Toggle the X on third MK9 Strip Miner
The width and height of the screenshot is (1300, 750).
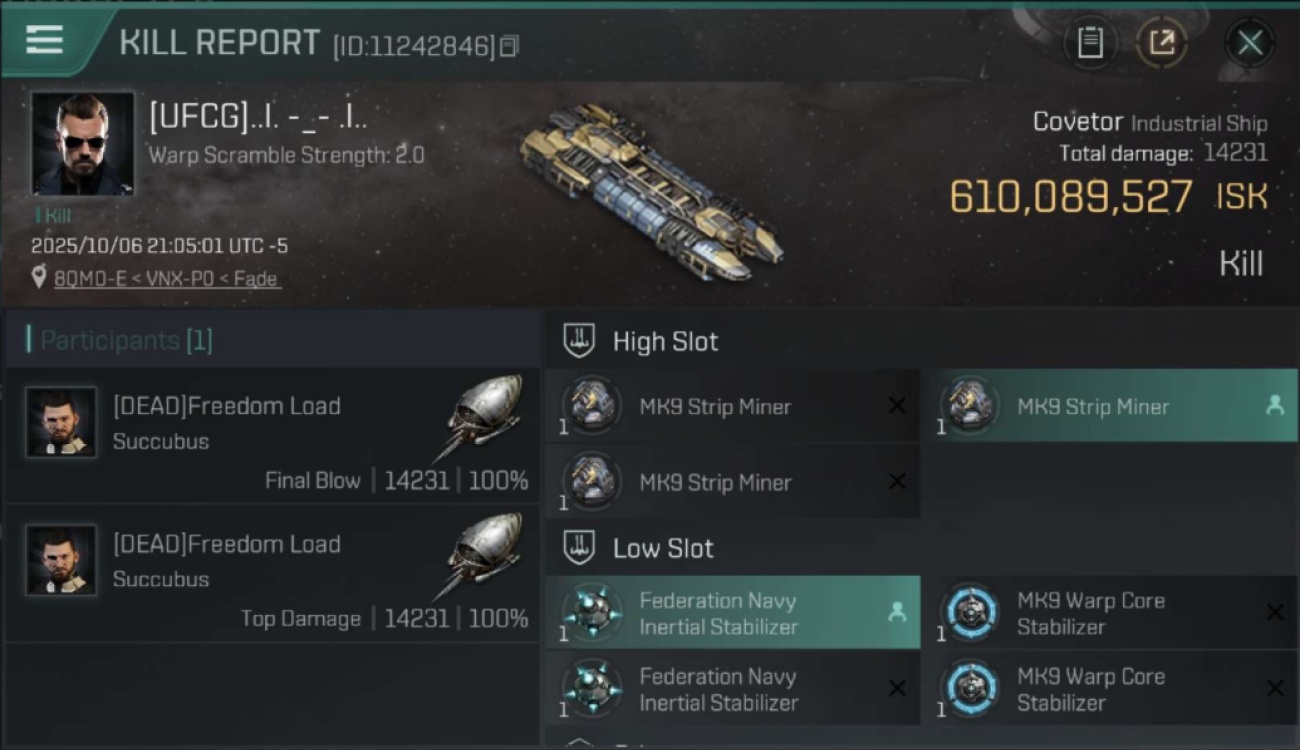tap(897, 482)
